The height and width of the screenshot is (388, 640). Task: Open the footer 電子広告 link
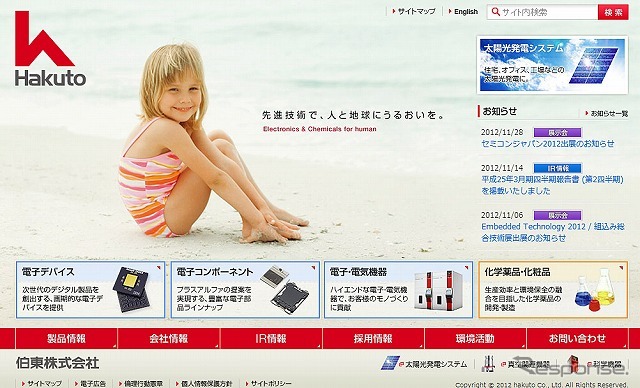[x=93, y=384]
